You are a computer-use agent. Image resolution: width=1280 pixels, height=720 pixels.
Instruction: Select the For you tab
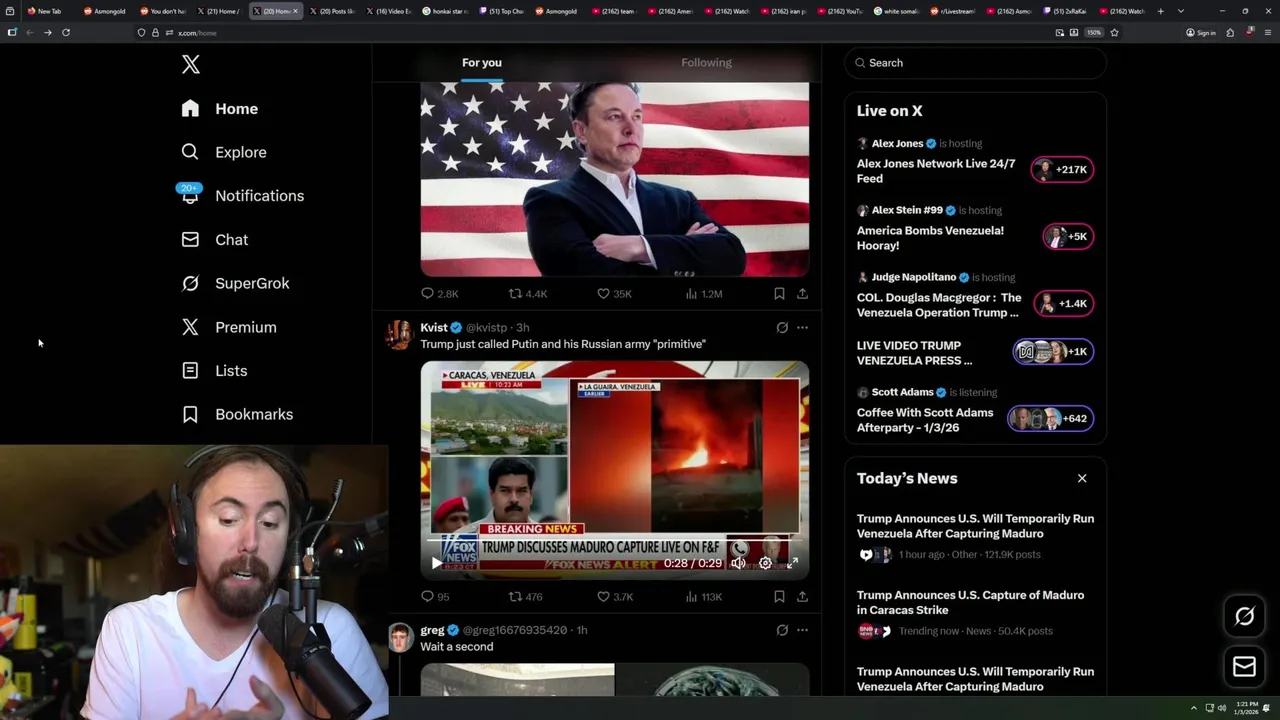(x=482, y=62)
